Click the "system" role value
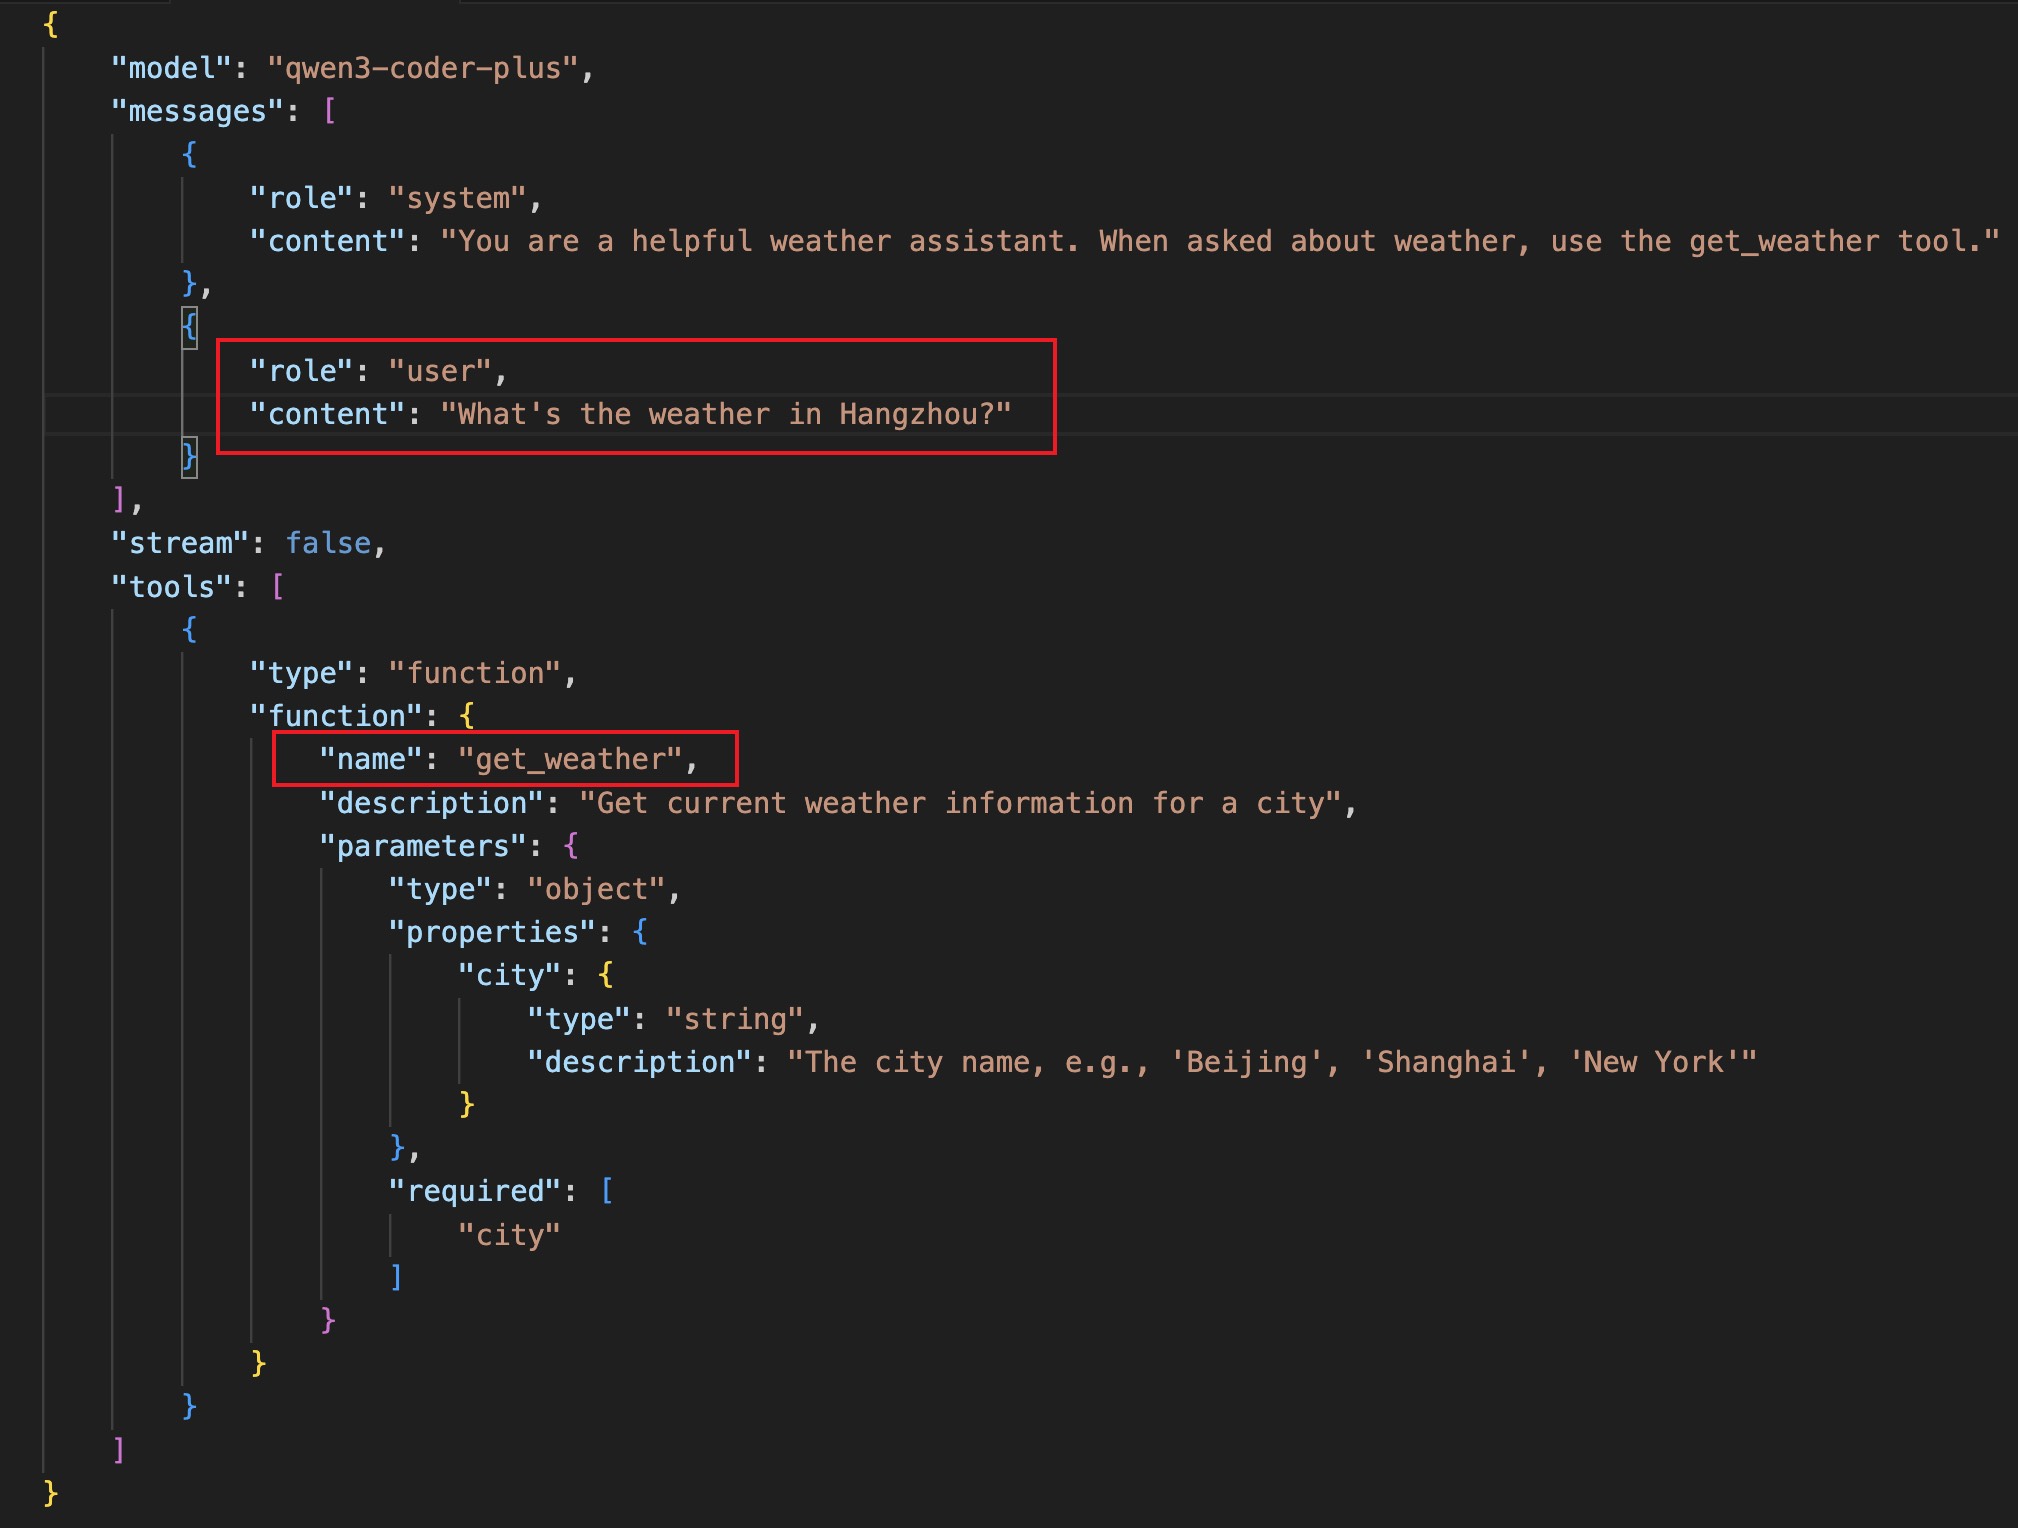Screen dimensions: 2018x1528 [x=457, y=198]
